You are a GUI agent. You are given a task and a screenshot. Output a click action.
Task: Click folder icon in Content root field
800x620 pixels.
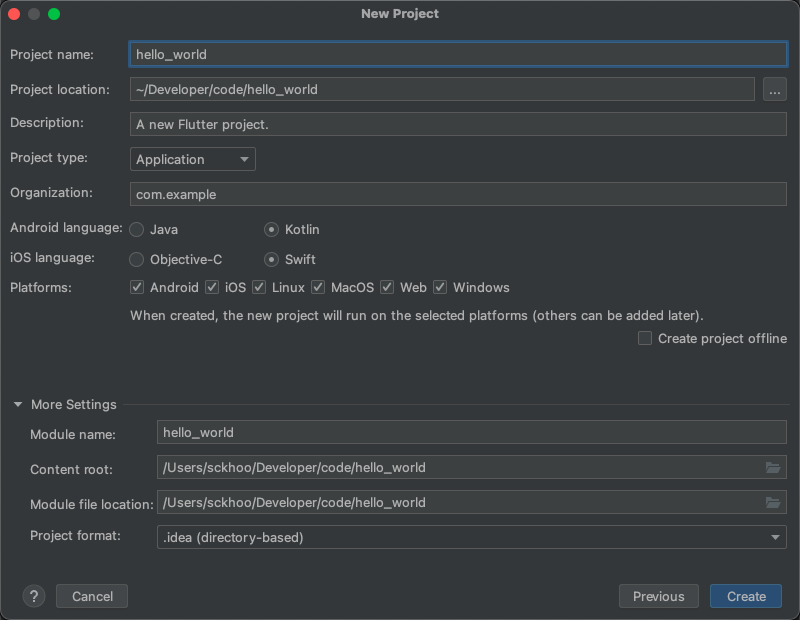click(x=772, y=468)
